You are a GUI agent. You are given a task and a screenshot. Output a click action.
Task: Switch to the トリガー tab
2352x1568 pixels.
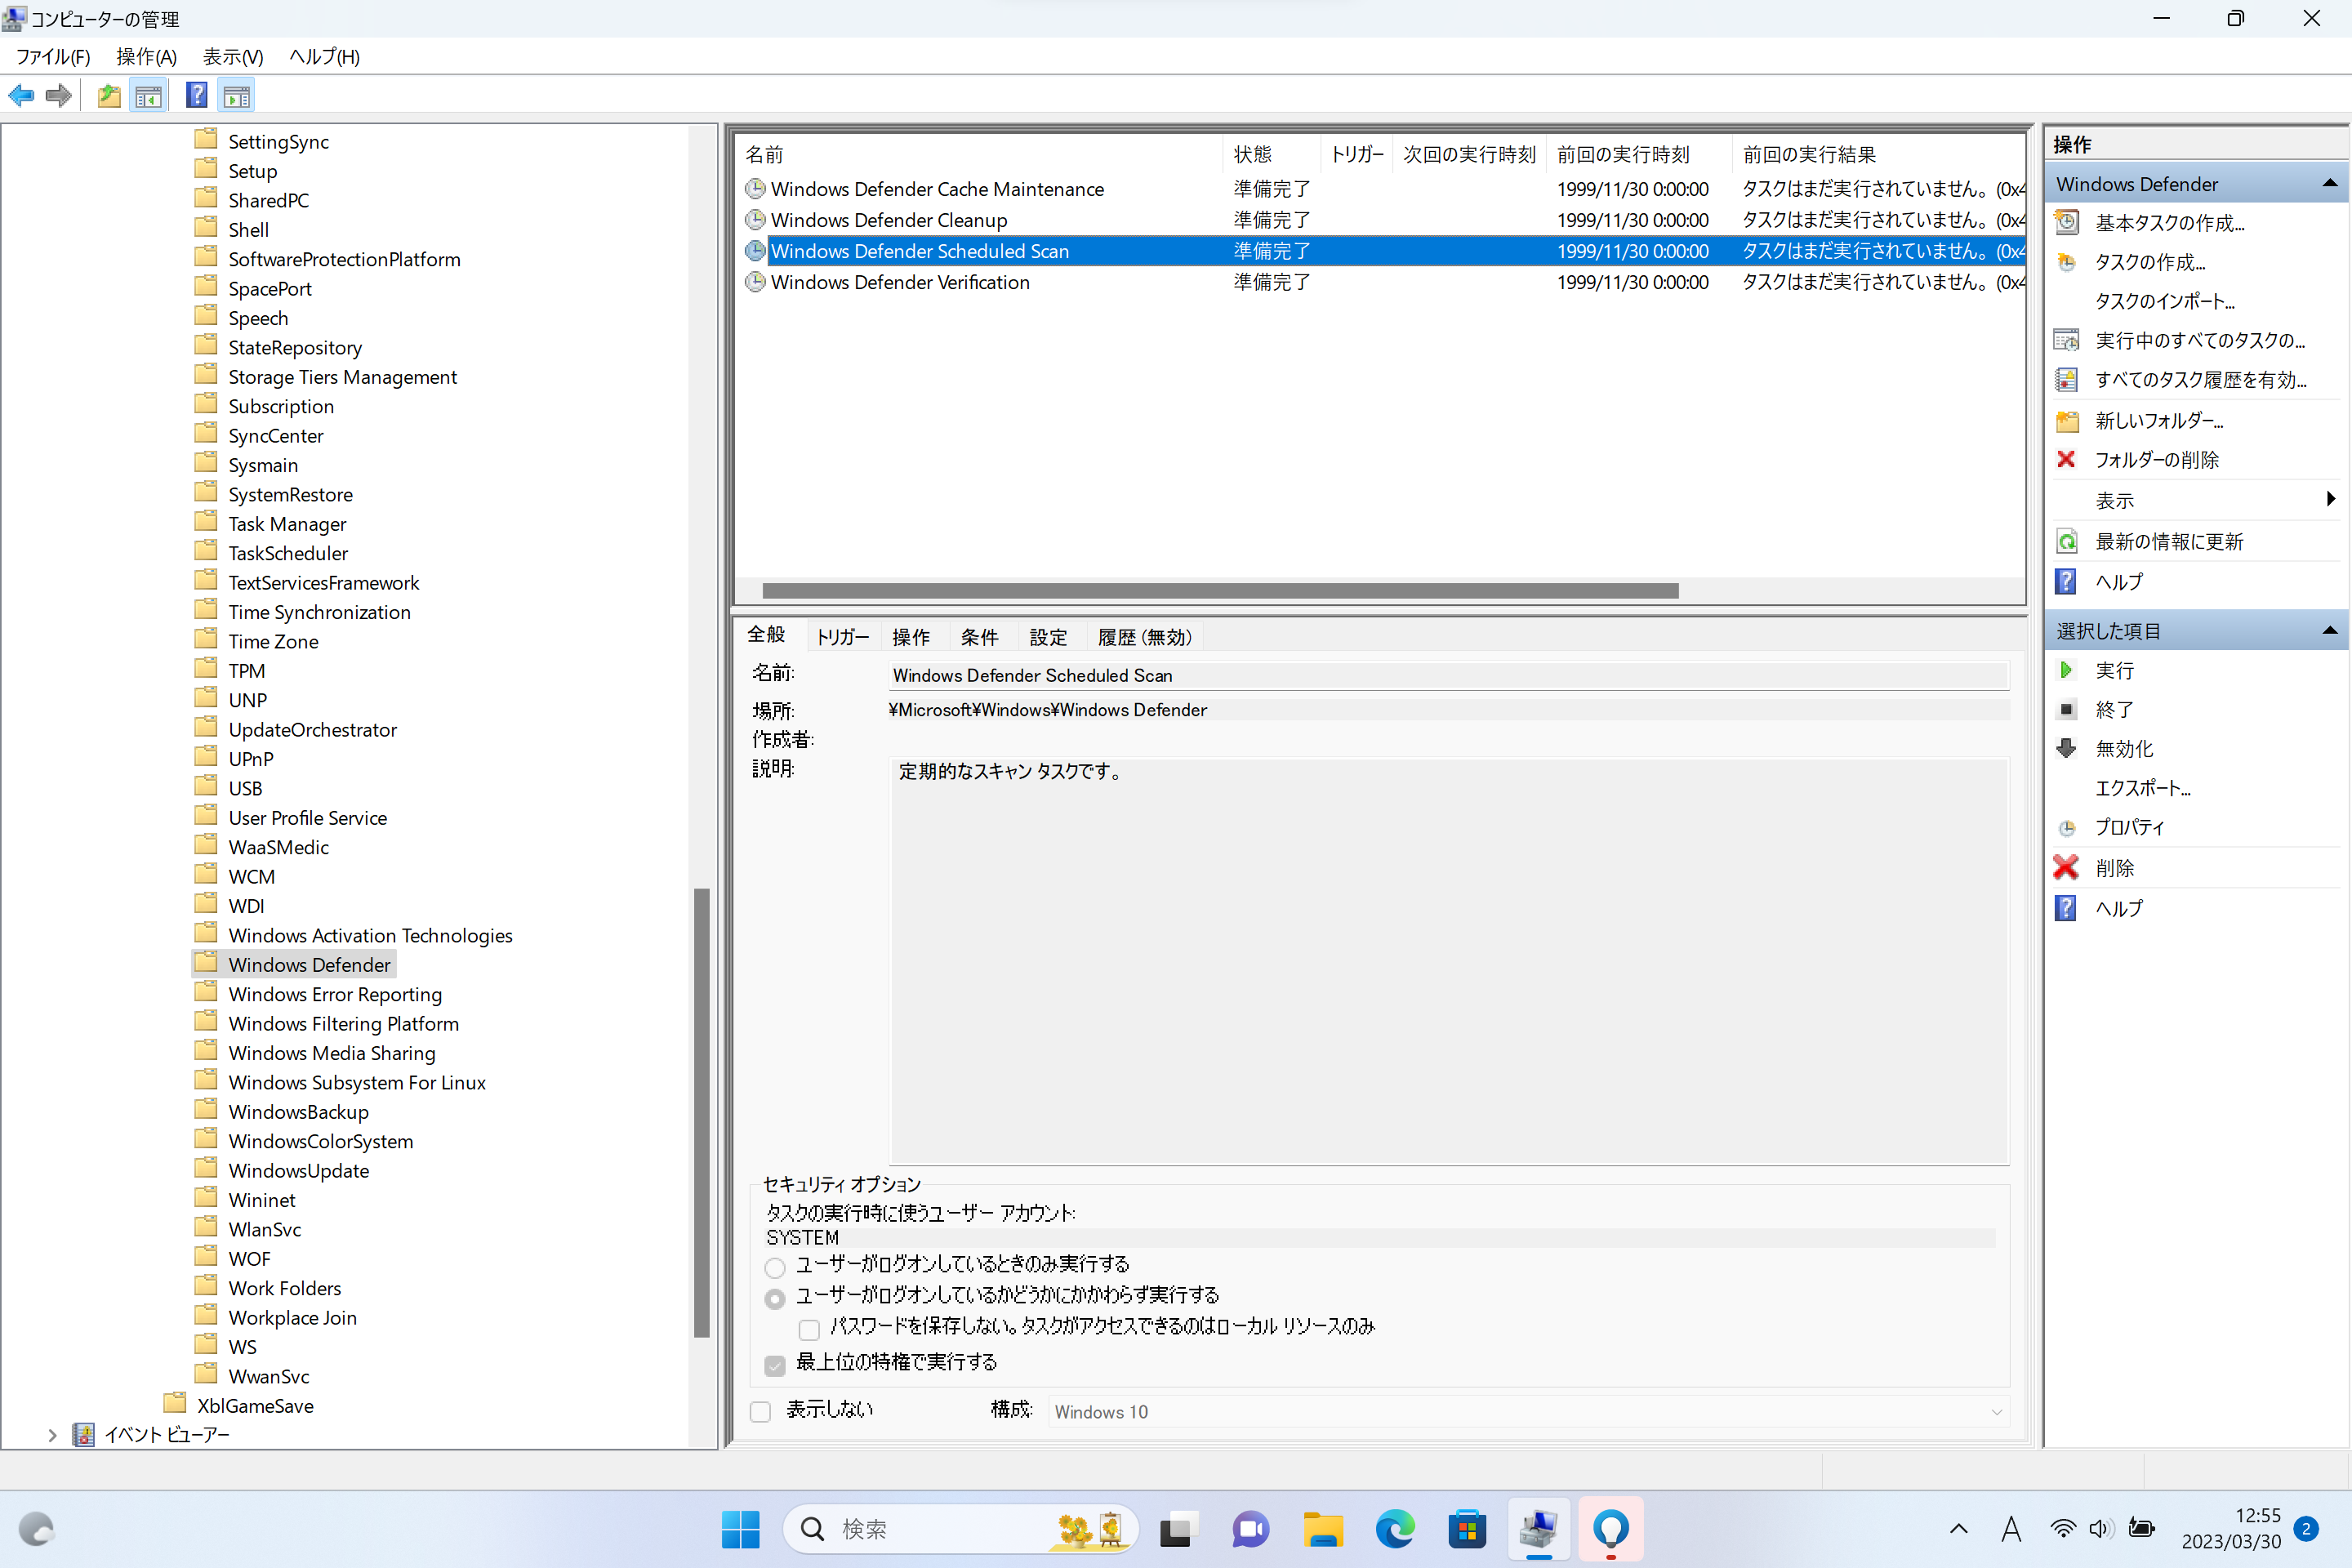[x=842, y=637]
